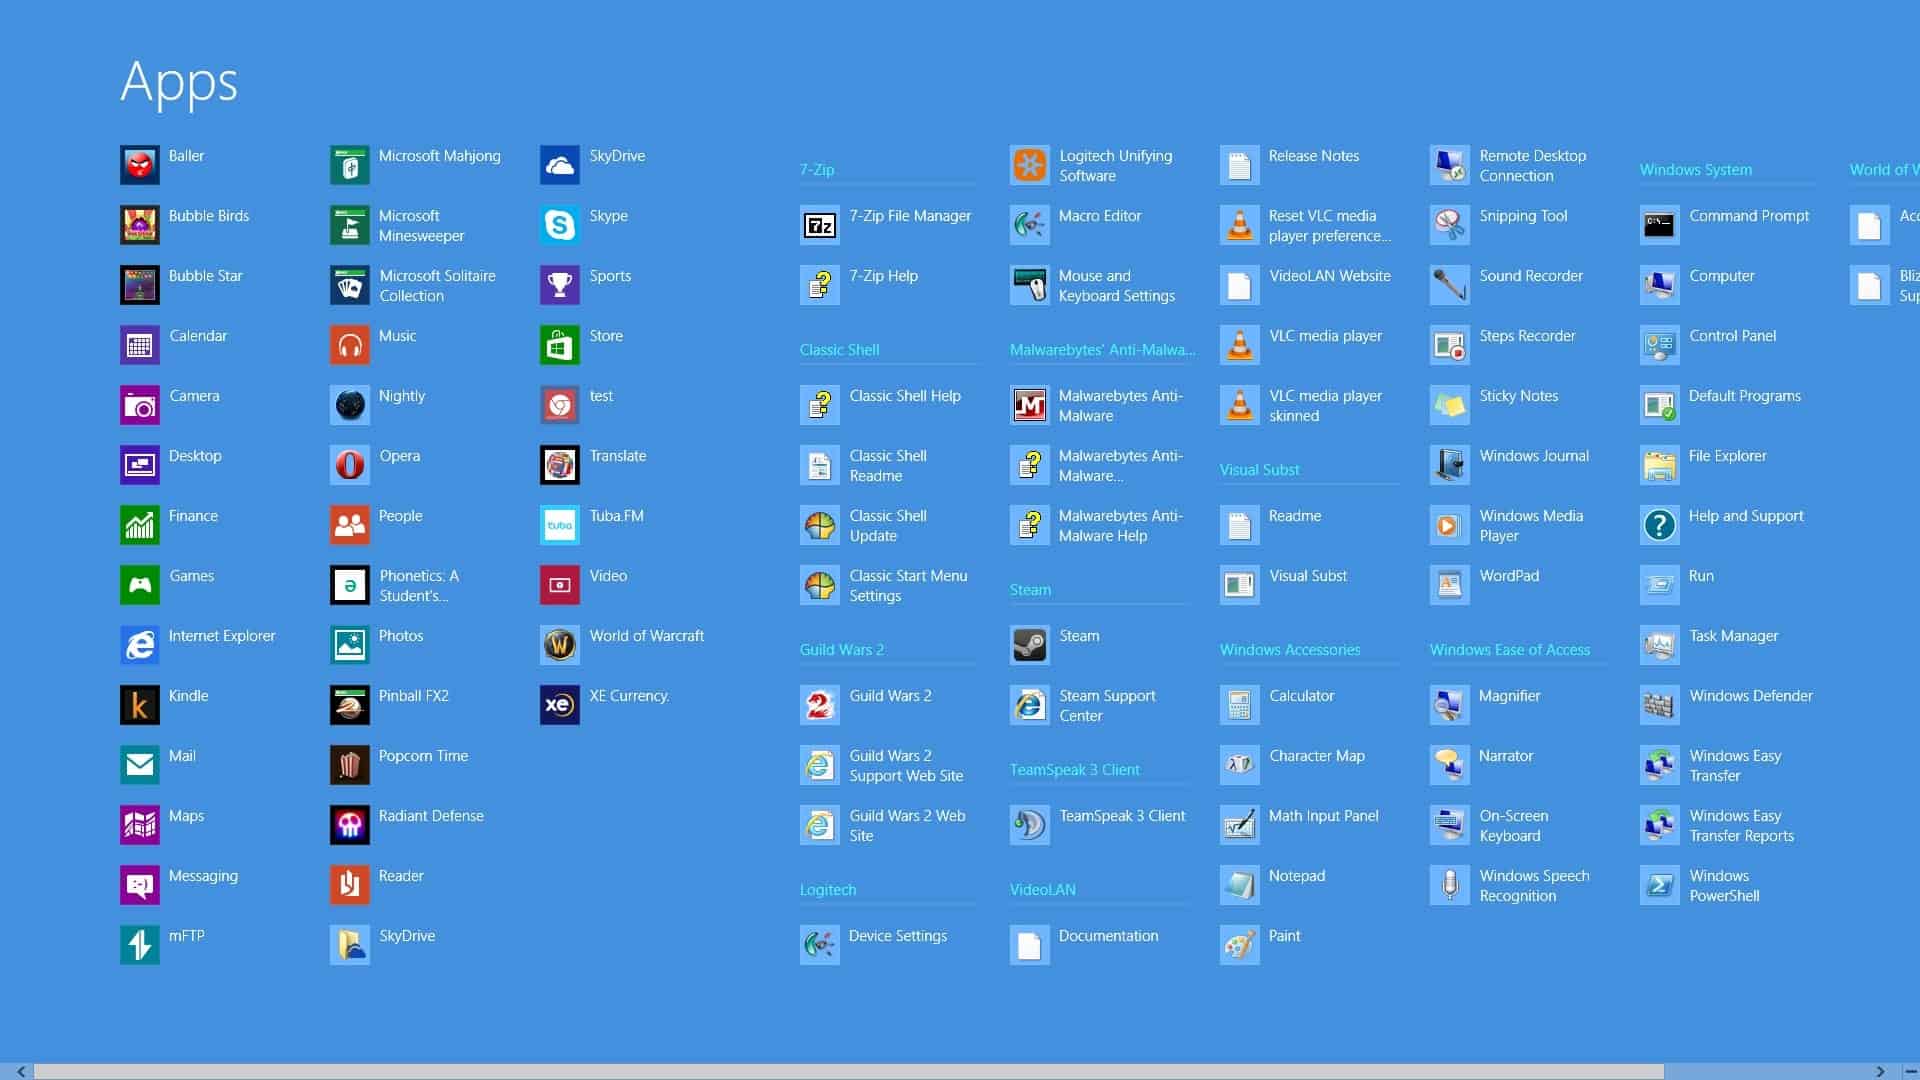Screen dimensions: 1920x1080
Task: Open TeamSpeak 3 Client icon
Action: click(1030, 825)
